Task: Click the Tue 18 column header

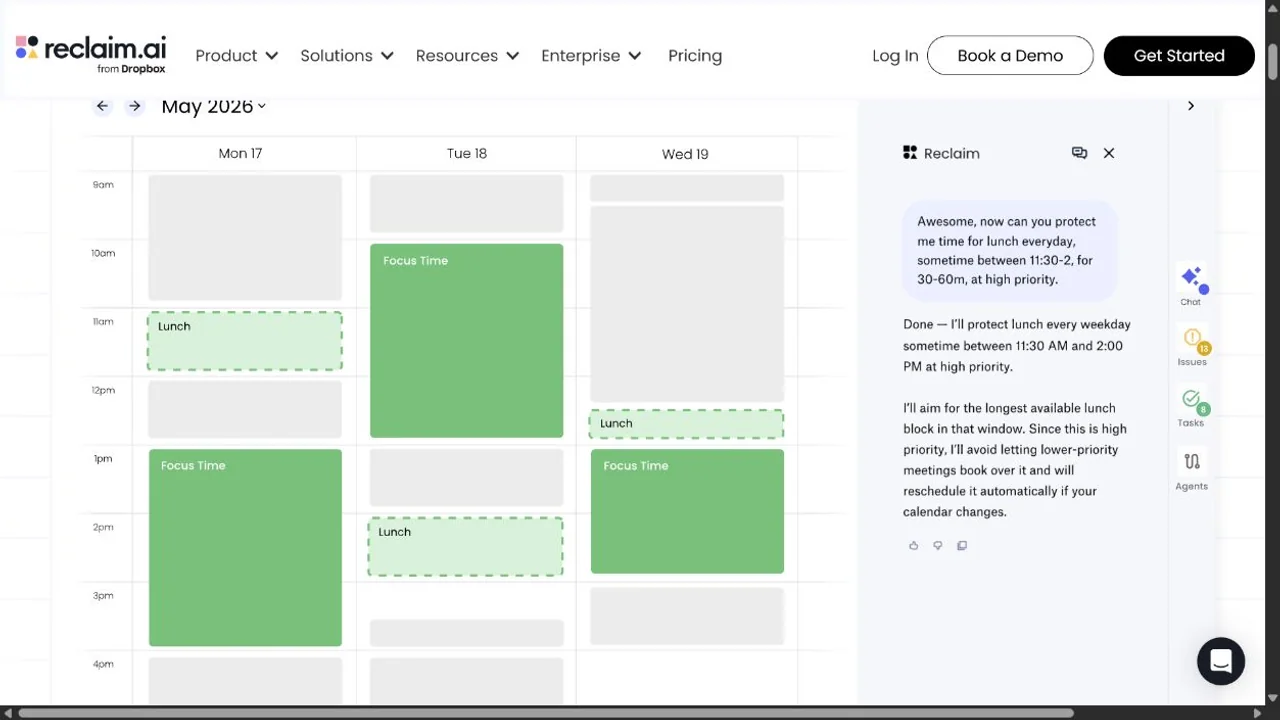Action: click(x=467, y=154)
